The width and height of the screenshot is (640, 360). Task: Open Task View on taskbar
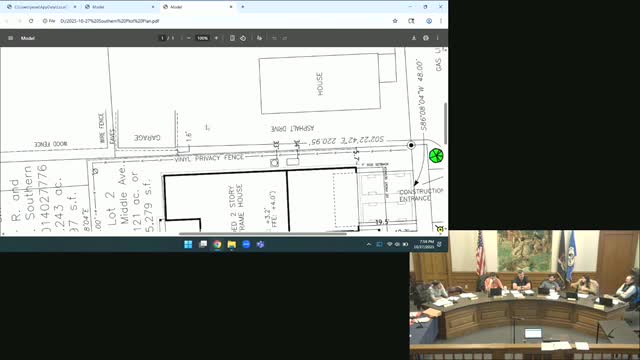pyautogui.click(x=203, y=244)
